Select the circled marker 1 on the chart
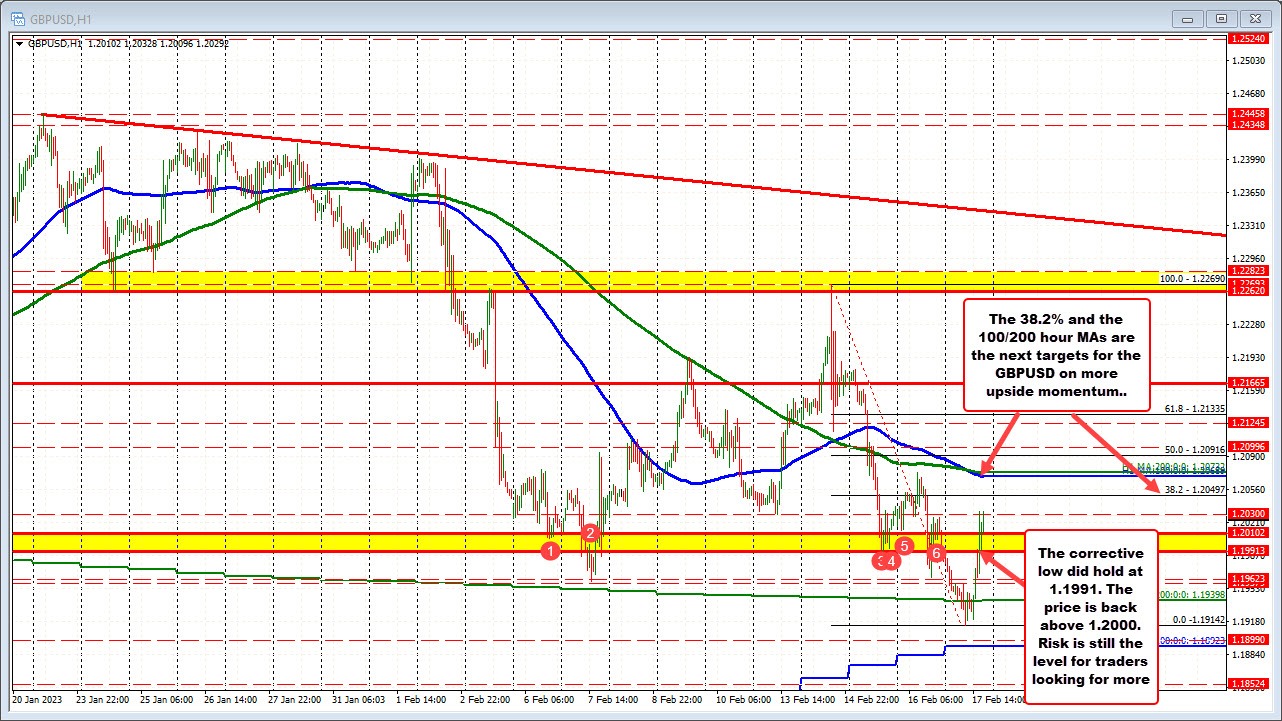 pyautogui.click(x=550, y=550)
